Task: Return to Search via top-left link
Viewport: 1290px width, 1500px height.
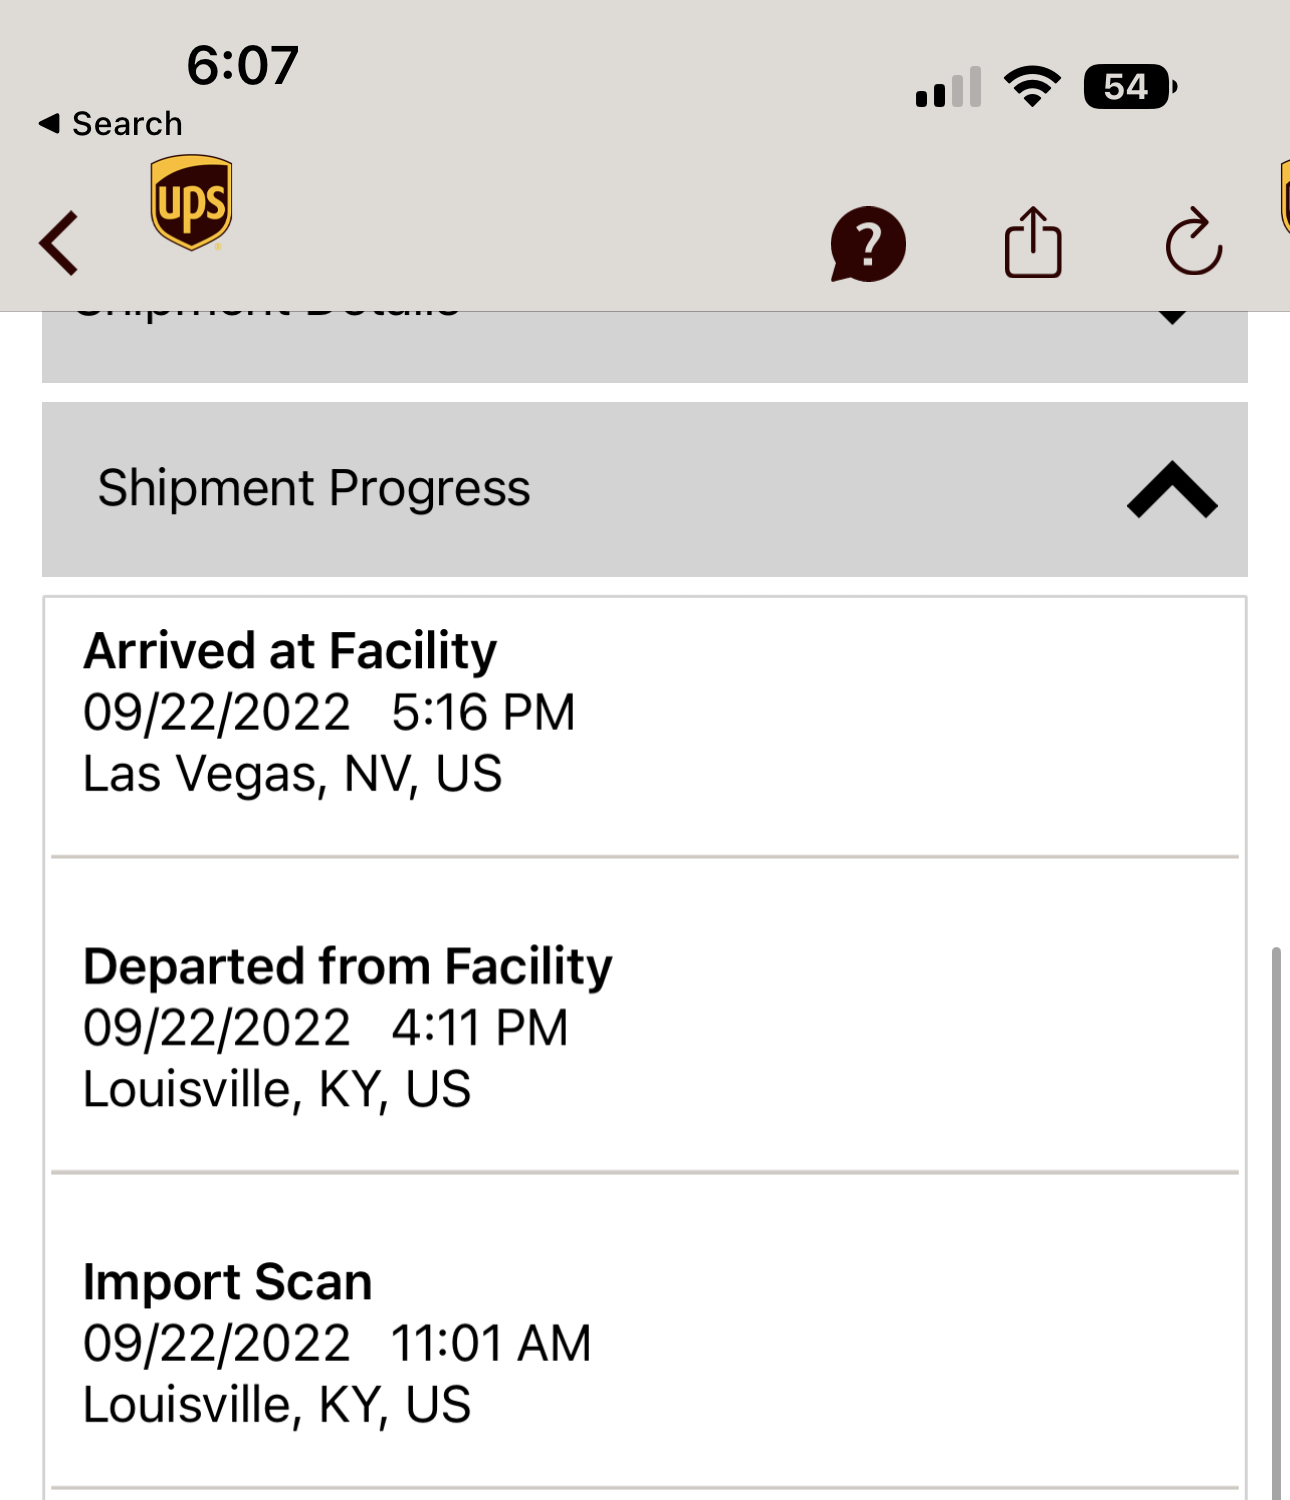Action: (x=111, y=124)
